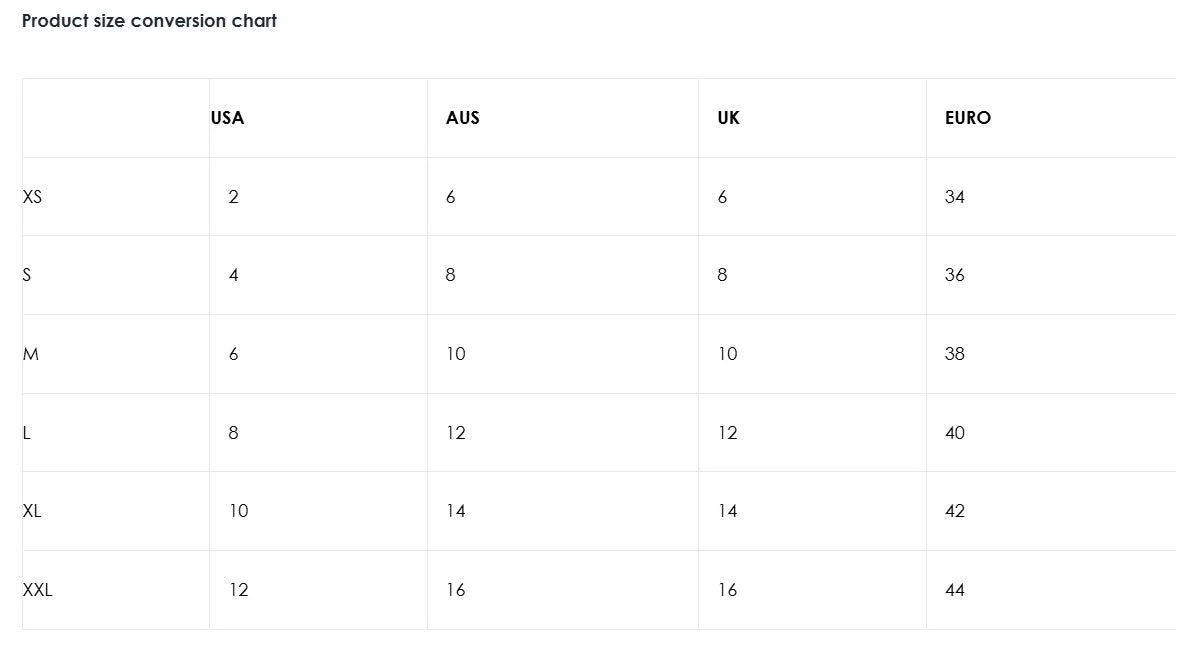The image size is (1194, 664).
Task: Select the EURO column header
Action: 968,118
